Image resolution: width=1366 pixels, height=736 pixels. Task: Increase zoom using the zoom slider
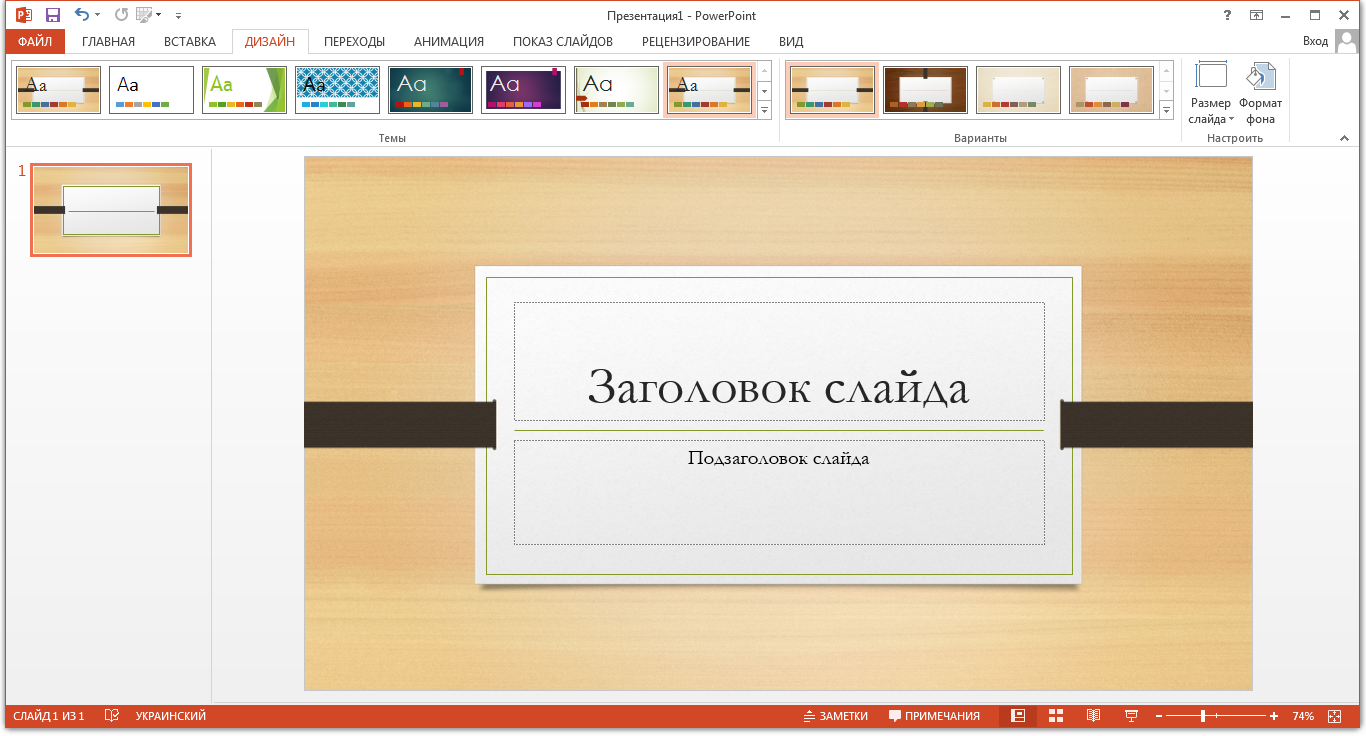pyautogui.click(x=1274, y=715)
